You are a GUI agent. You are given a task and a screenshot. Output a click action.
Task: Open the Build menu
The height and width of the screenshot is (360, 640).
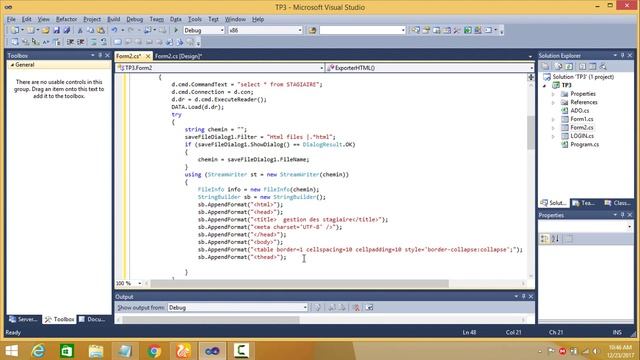click(x=113, y=19)
